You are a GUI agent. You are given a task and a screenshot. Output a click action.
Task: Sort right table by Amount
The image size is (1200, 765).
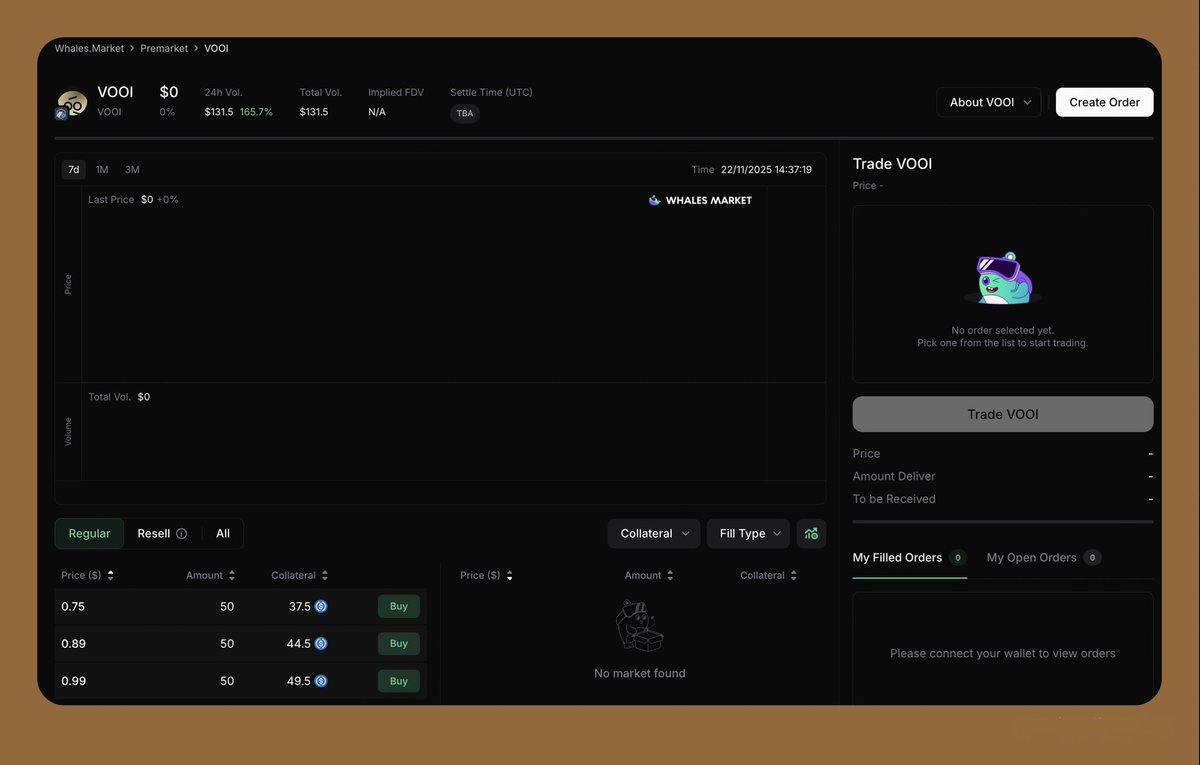tap(649, 576)
